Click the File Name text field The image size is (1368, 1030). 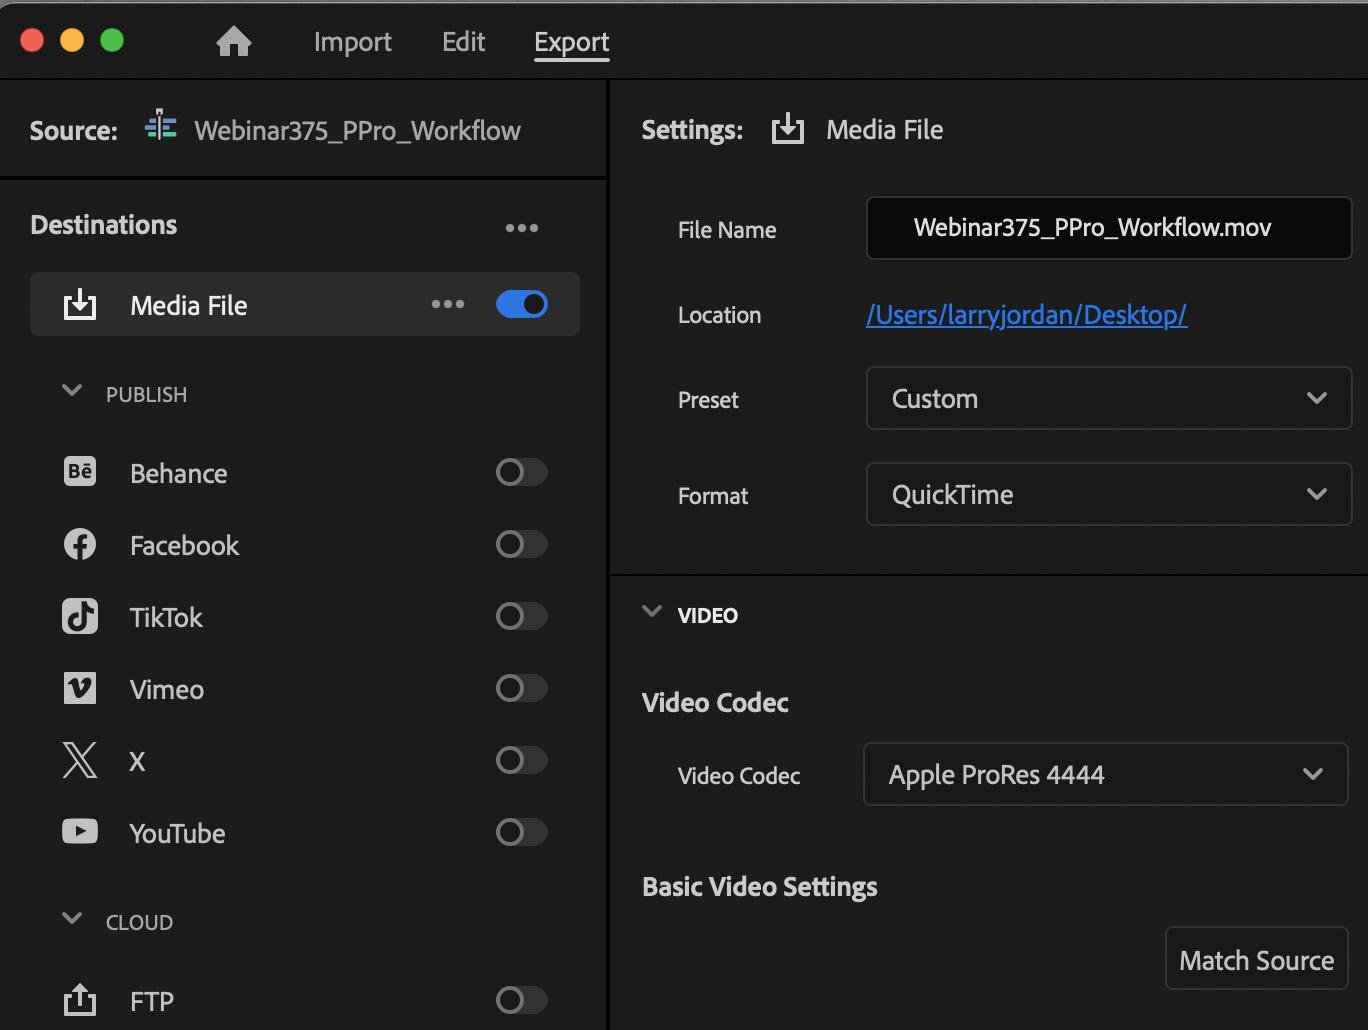[x=1108, y=228]
